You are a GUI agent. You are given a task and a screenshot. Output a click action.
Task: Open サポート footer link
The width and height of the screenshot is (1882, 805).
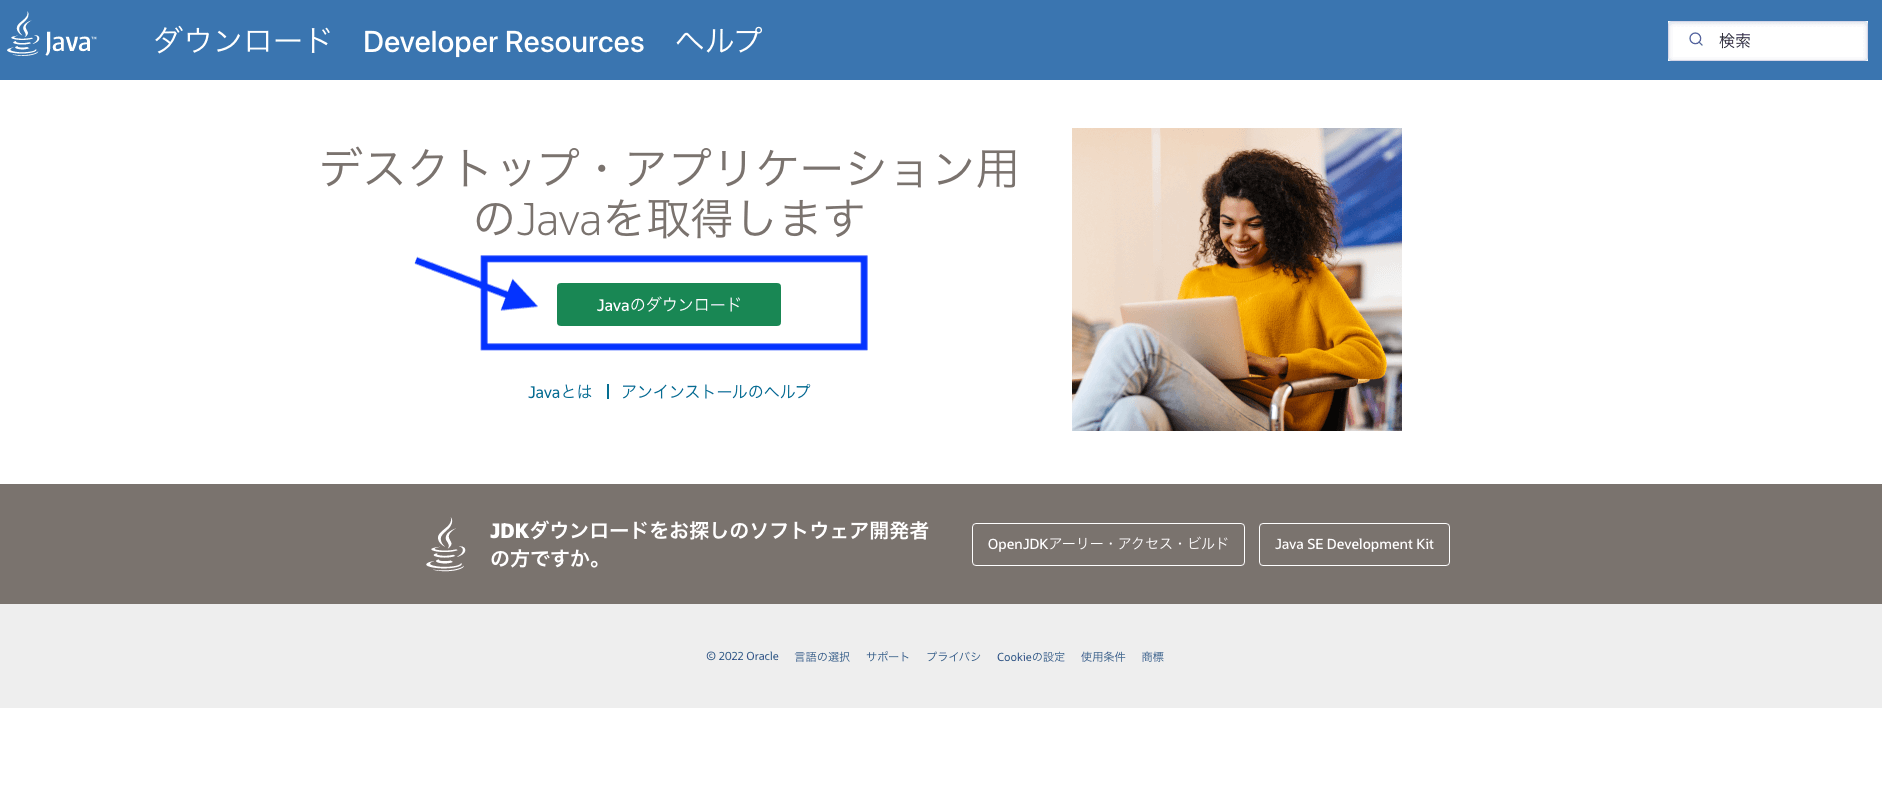point(888,657)
